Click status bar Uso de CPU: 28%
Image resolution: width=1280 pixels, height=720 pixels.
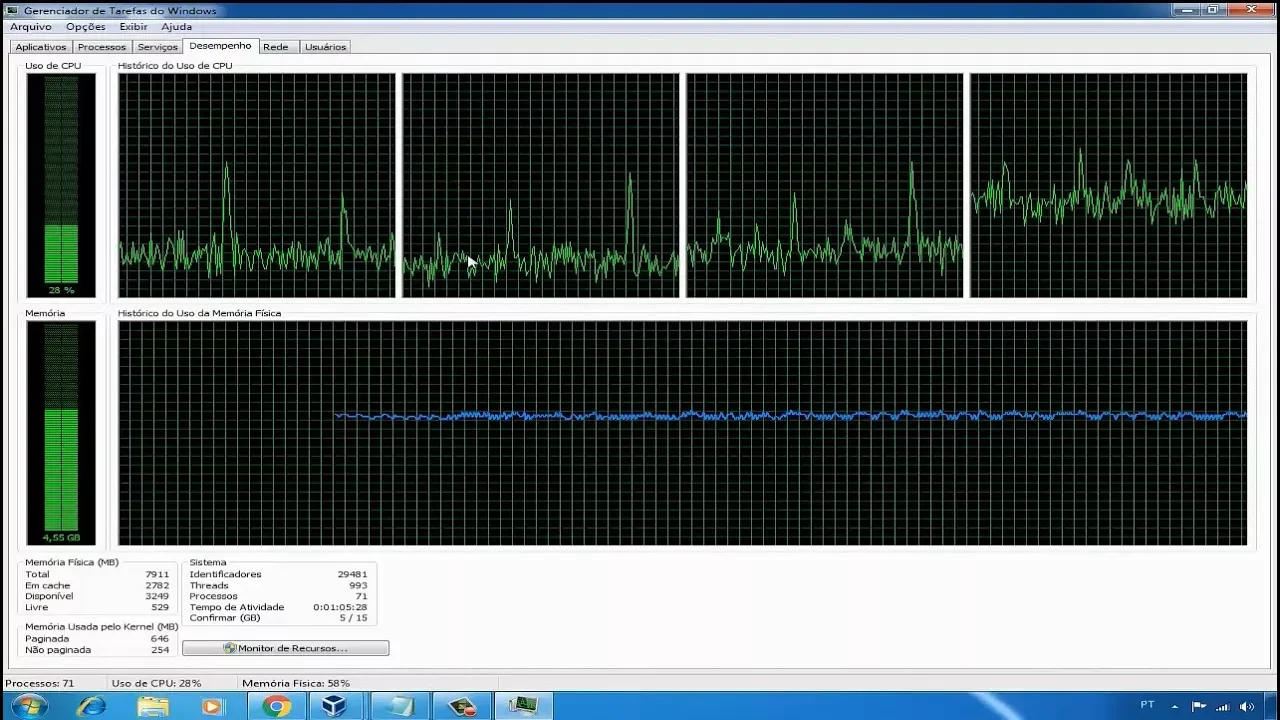pyautogui.click(x=156, y=684)
